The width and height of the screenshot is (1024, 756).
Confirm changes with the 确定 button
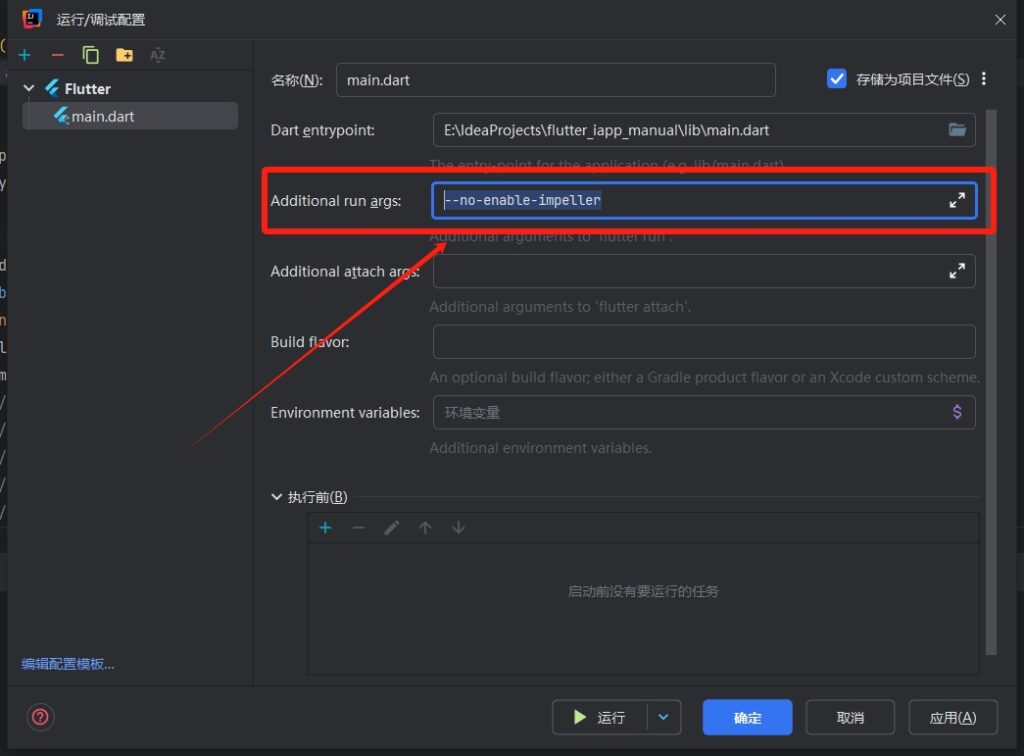coord(748,717)
